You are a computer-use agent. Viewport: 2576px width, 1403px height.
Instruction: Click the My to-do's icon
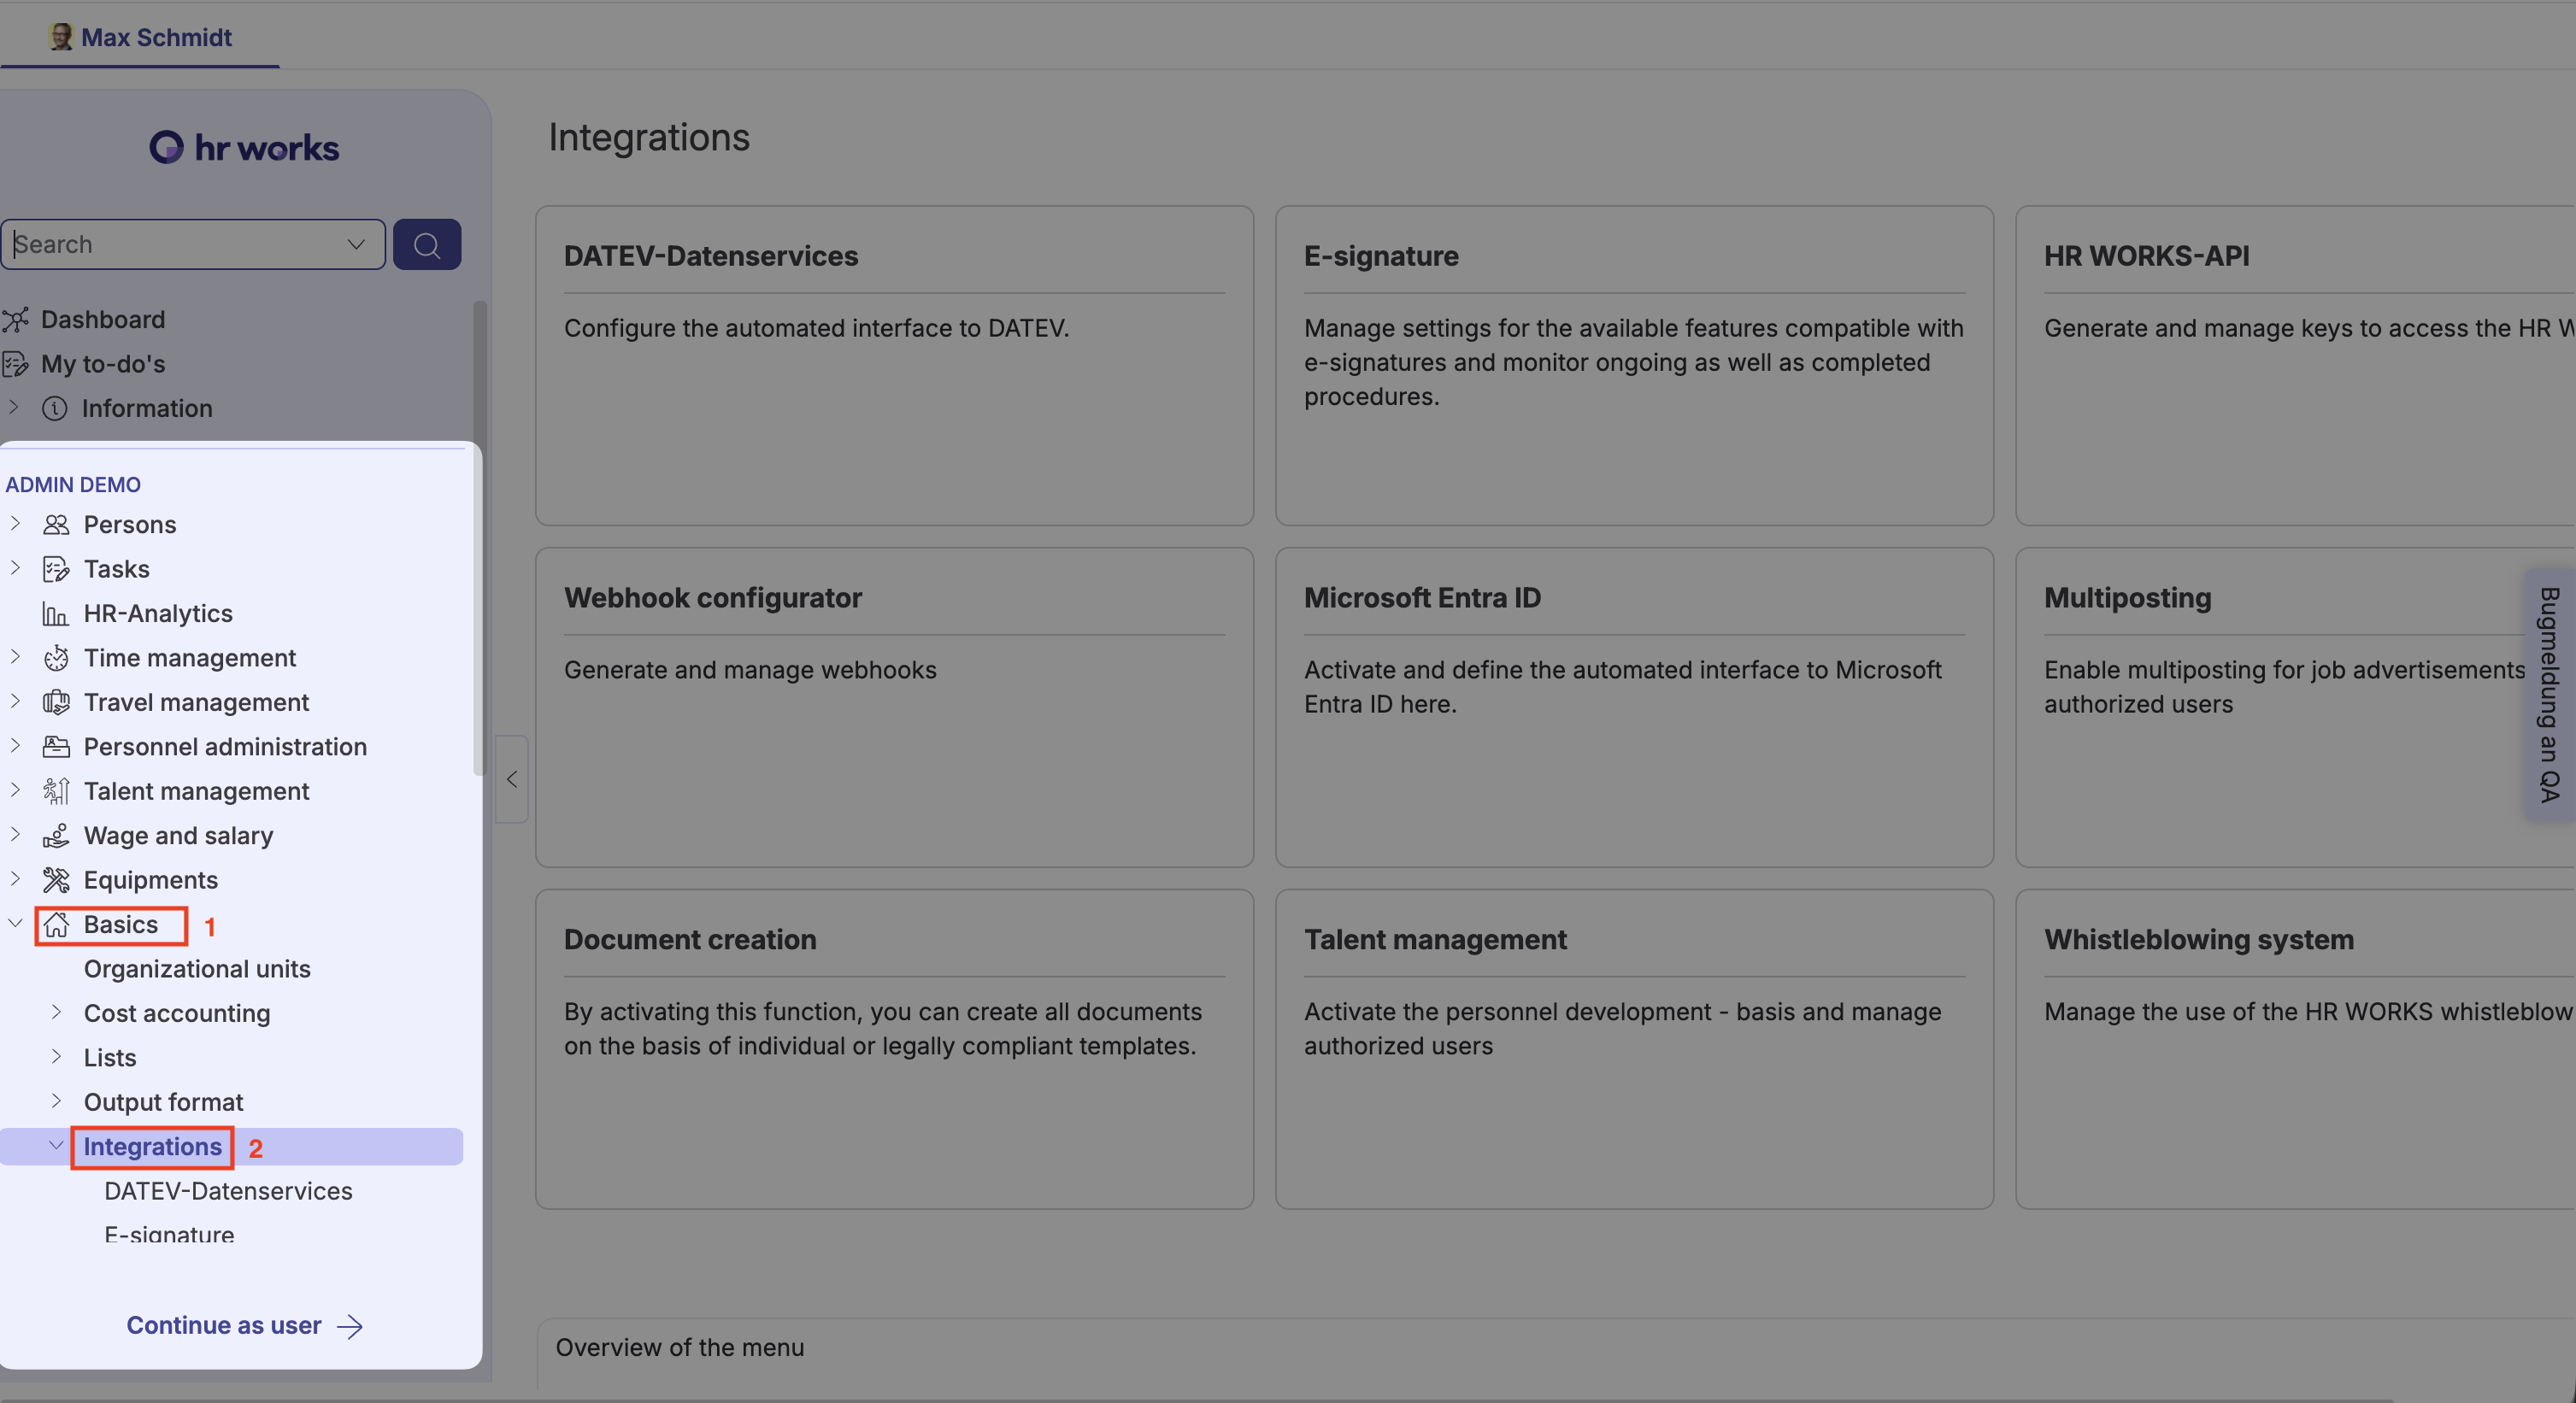(16, 364)
